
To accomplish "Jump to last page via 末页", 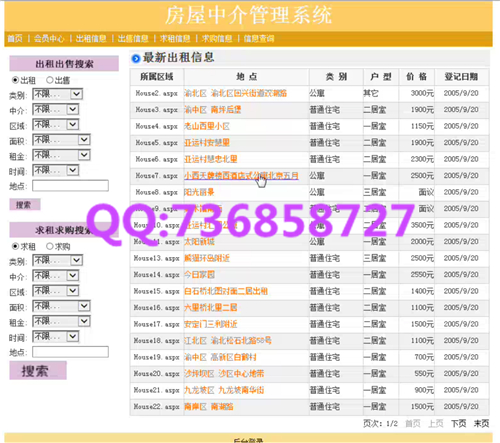I will coord(481,424).
